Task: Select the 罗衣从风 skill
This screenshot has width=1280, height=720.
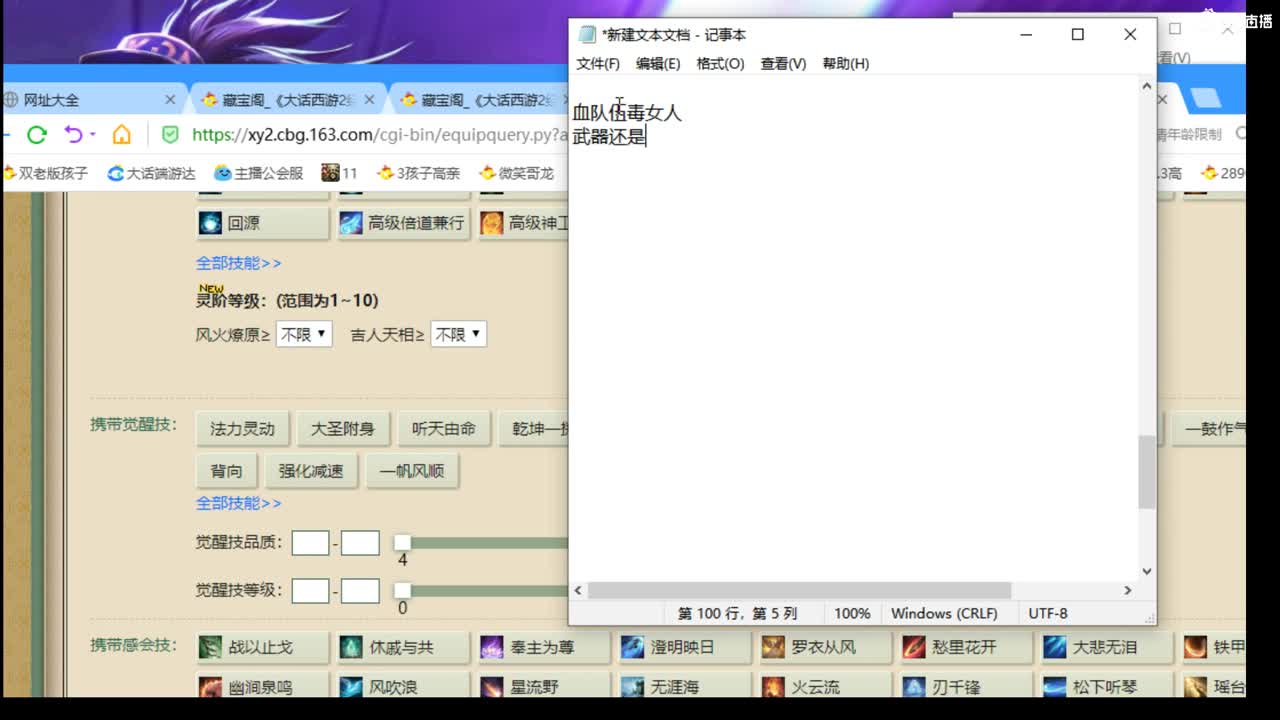Action: click(826, 647)
